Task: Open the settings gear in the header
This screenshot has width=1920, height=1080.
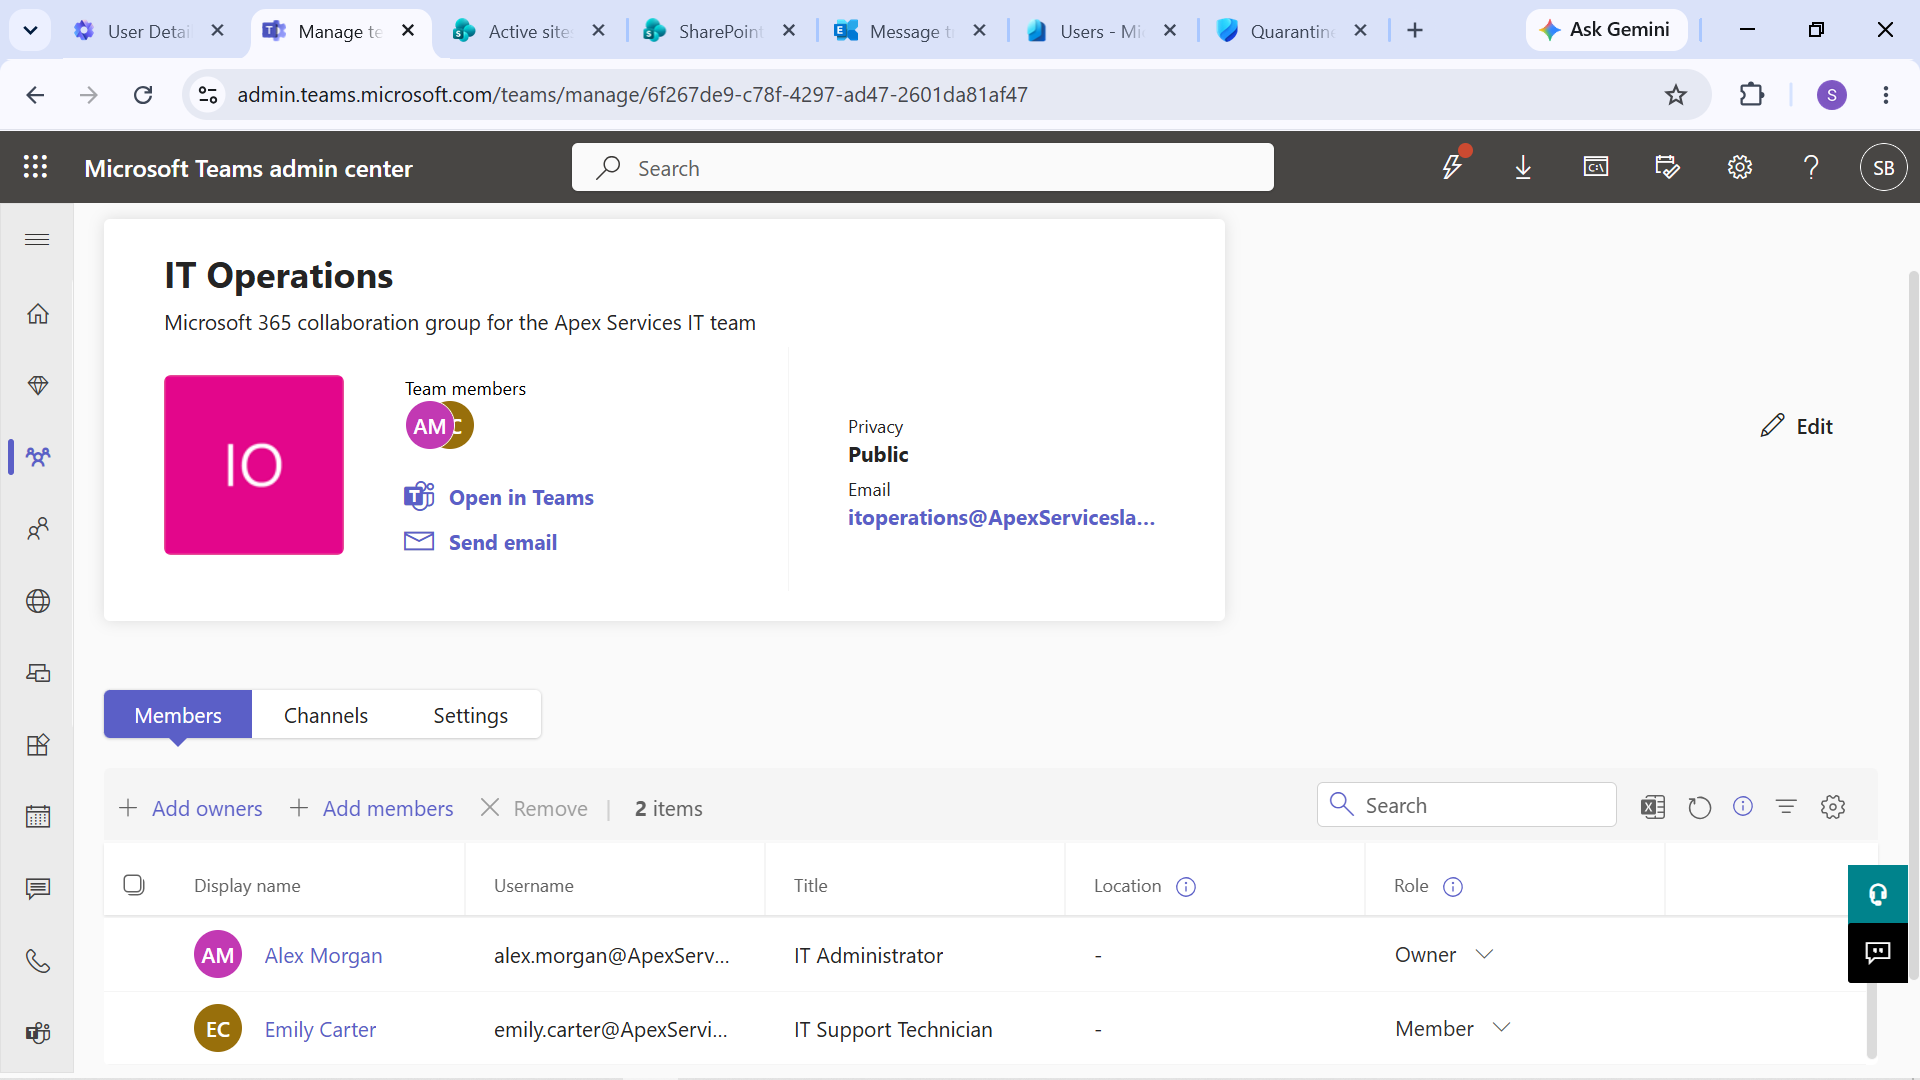Action: pyautogui.click(x=1740, y=167)
